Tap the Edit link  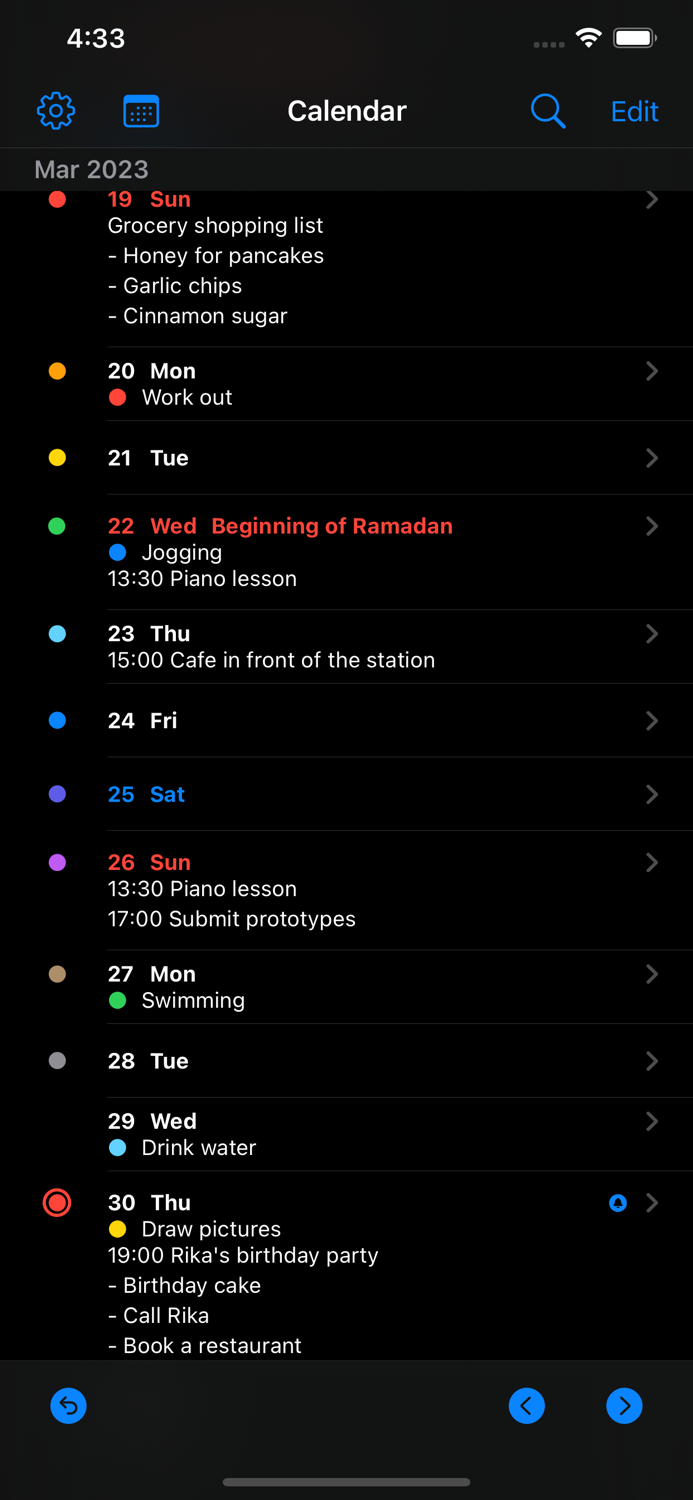[634, 111]
